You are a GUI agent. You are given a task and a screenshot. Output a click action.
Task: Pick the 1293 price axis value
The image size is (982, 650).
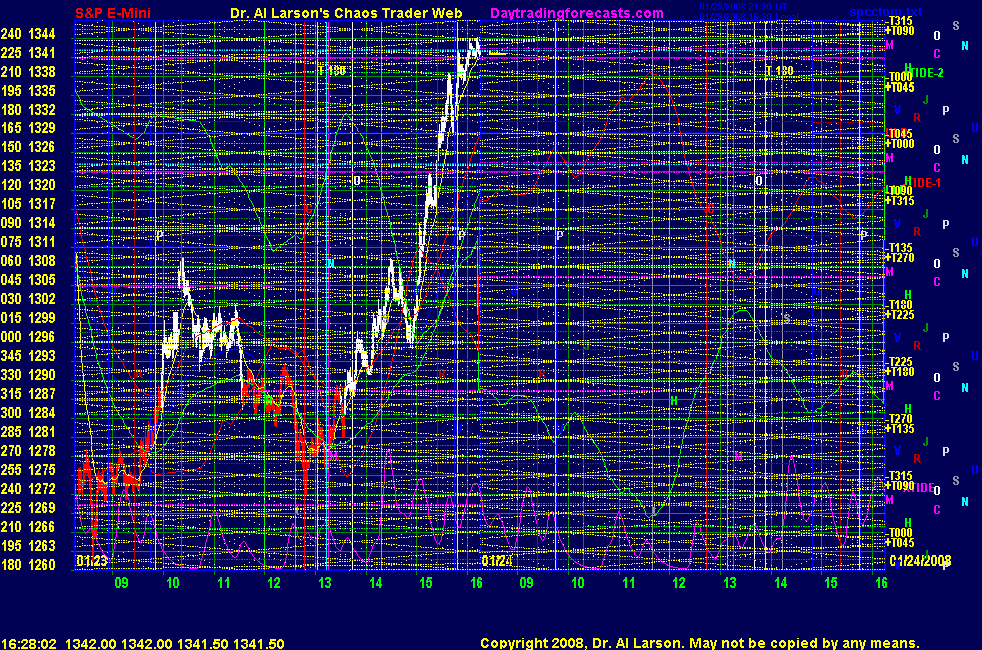pyautogui.click(x=41, y=356)
